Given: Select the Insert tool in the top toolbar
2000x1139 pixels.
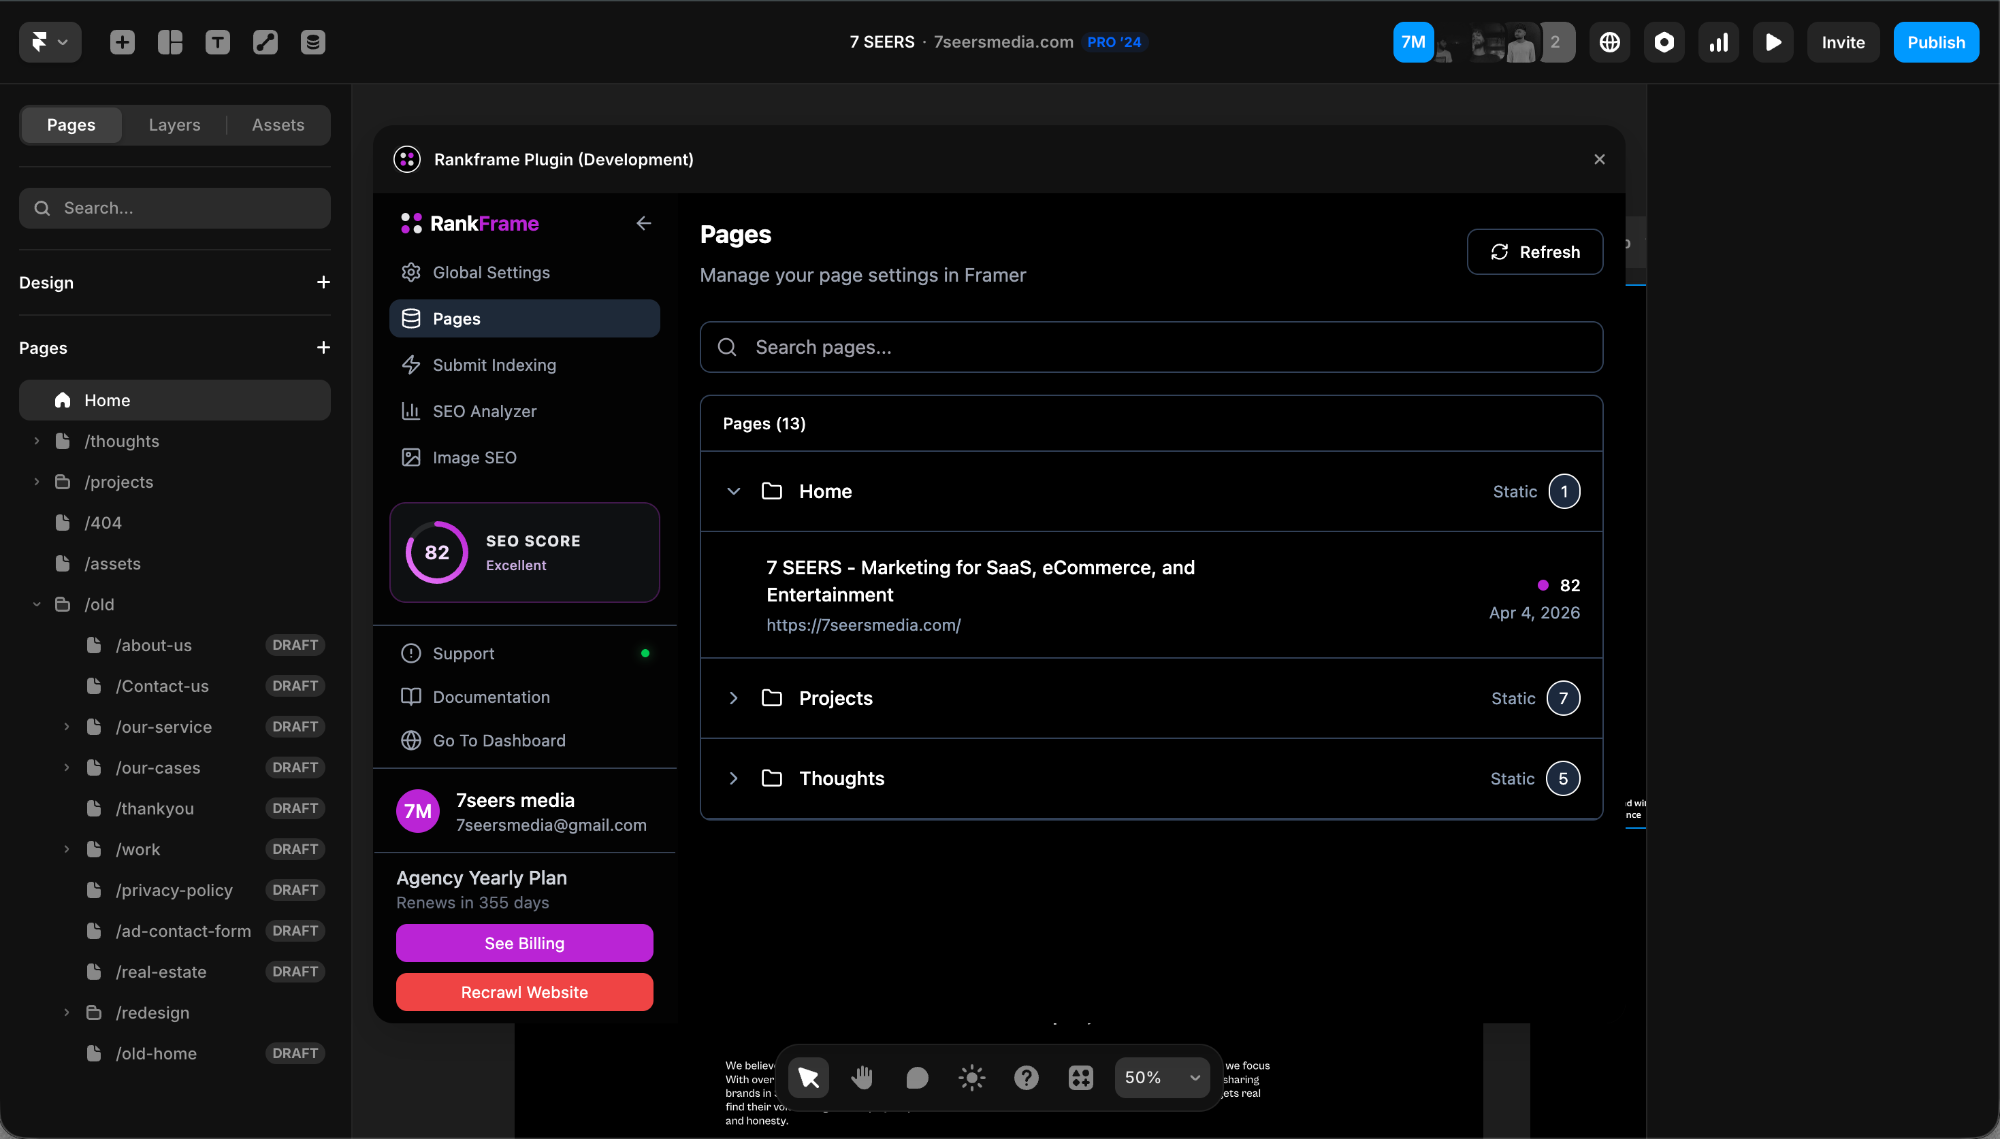Looking at the screenshot, I should (122, 42).
